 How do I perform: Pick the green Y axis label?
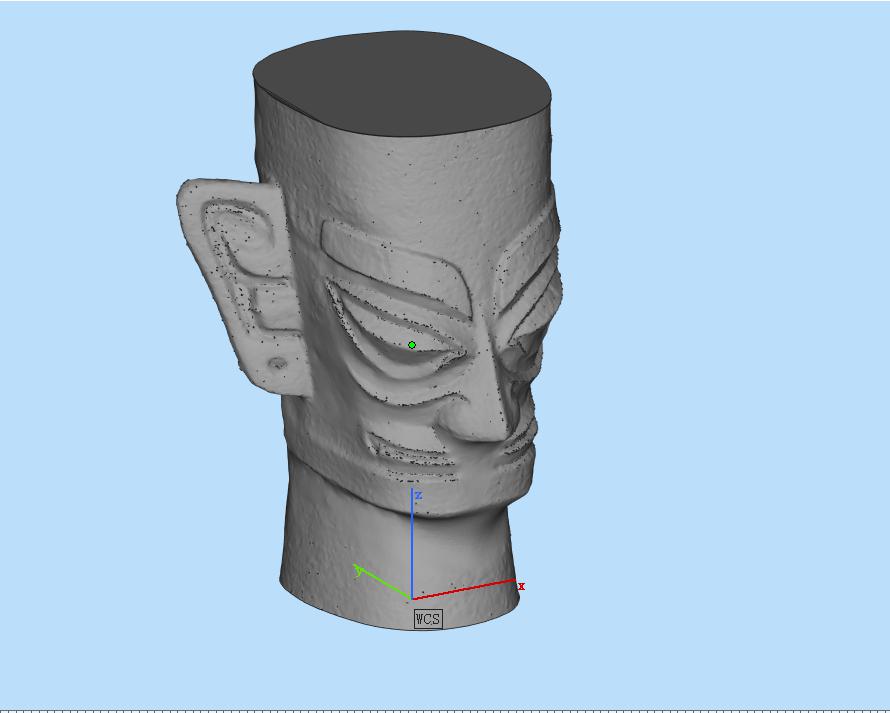pyautogui.click(x=358, y=570)
